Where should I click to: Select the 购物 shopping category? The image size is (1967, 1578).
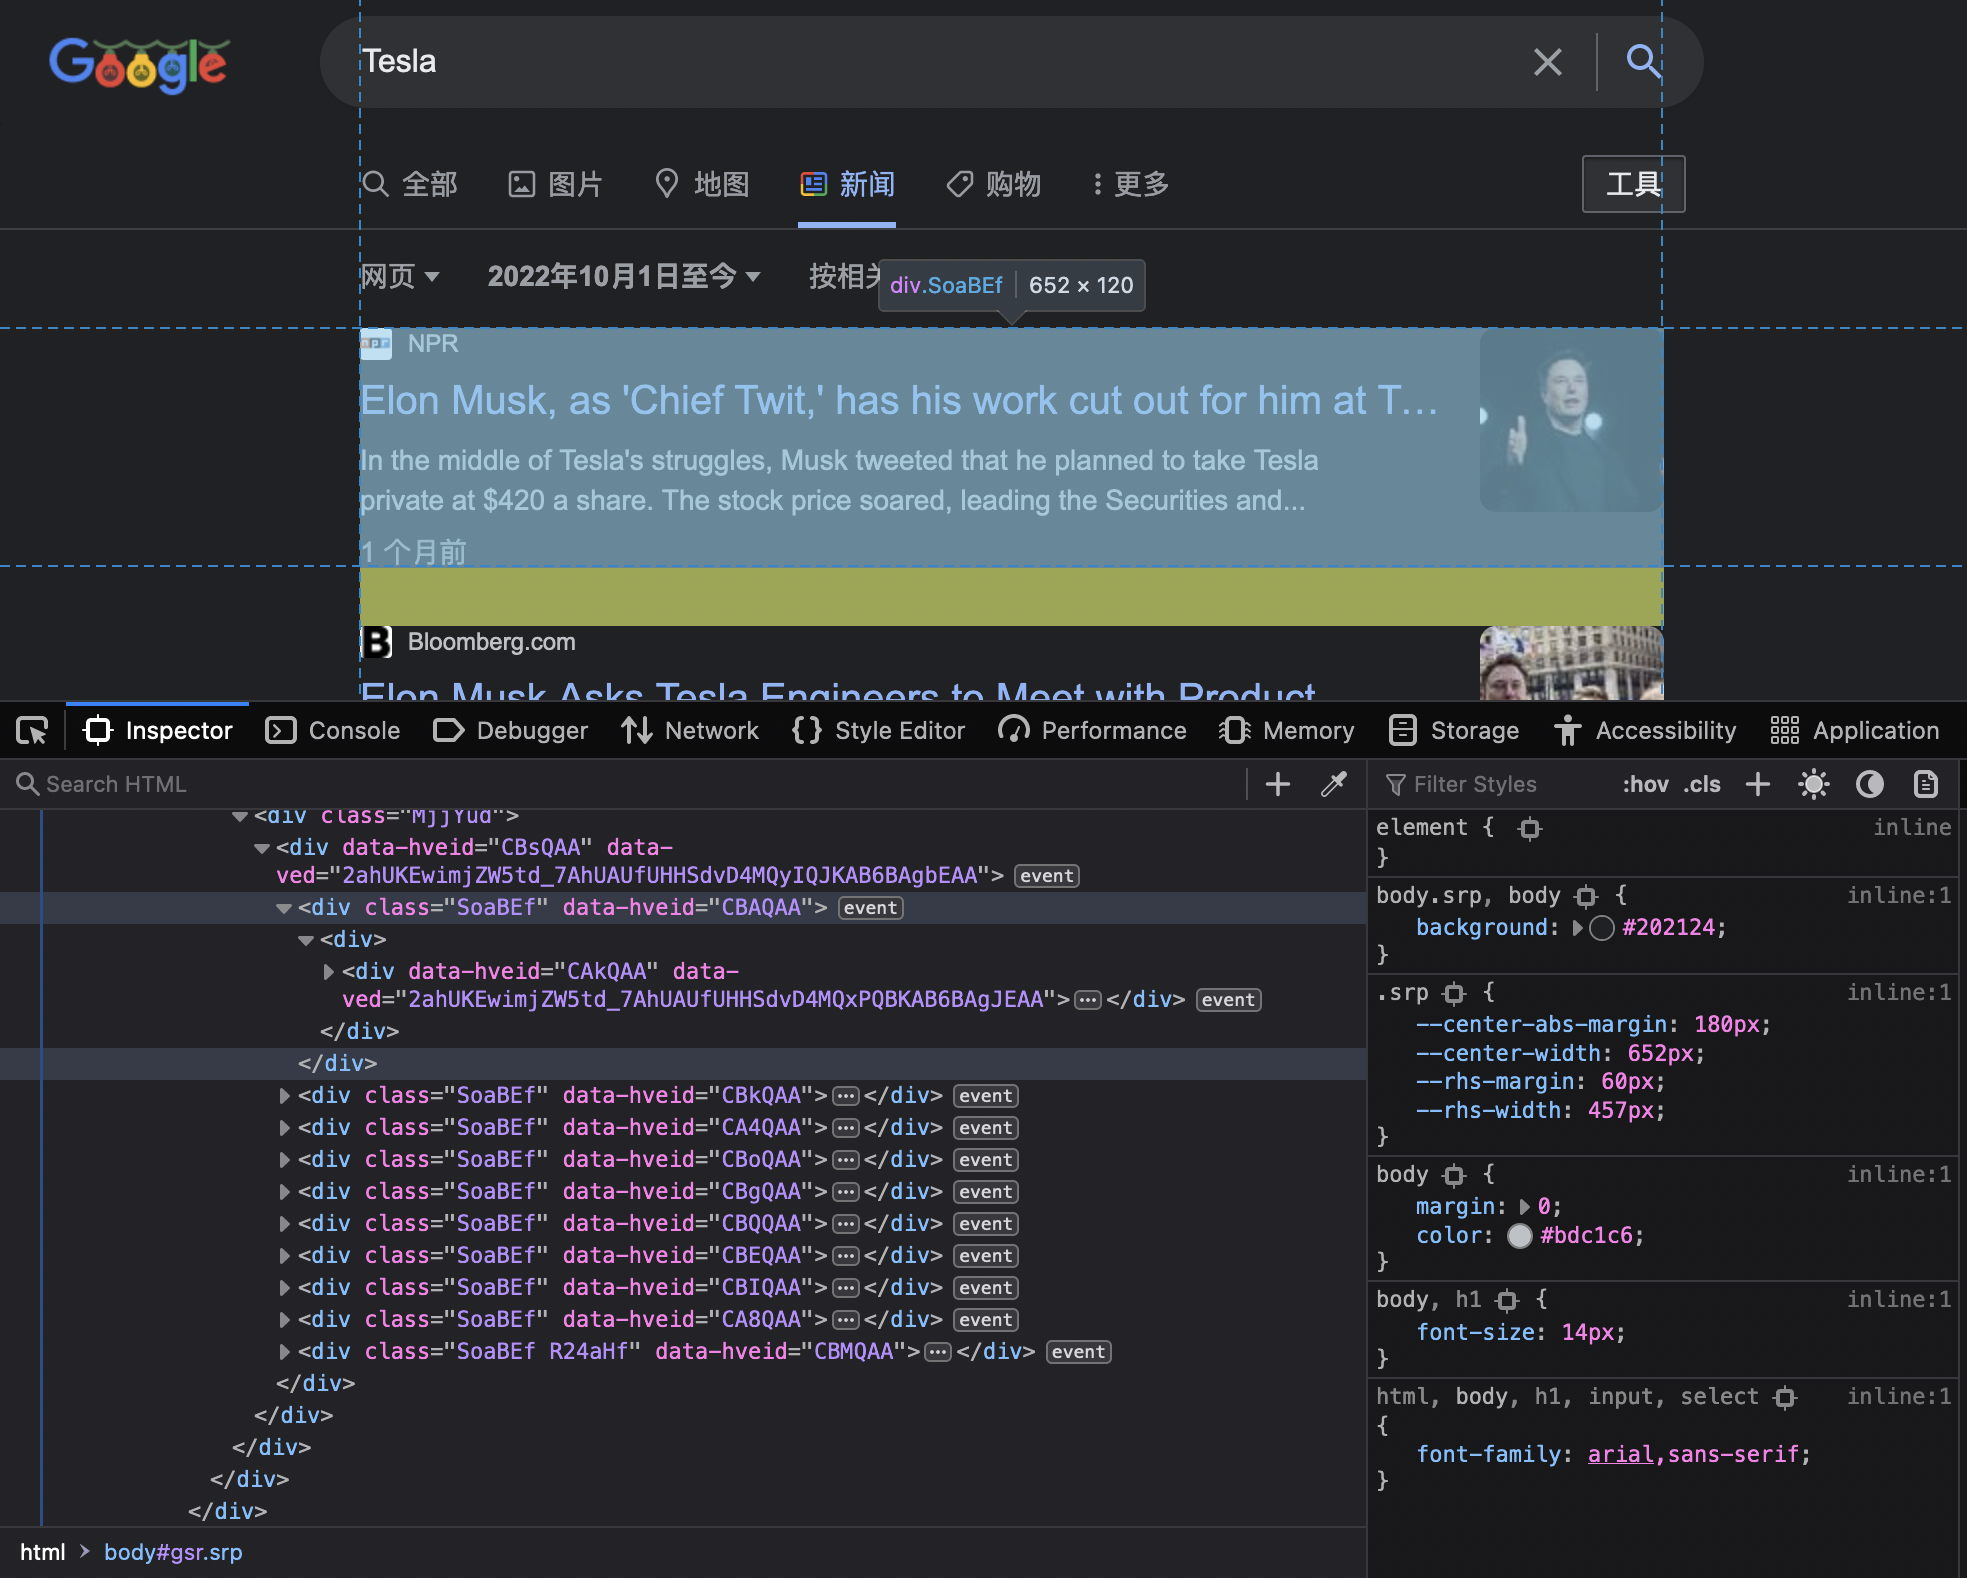pyautogui.click(x=994, y=184)
